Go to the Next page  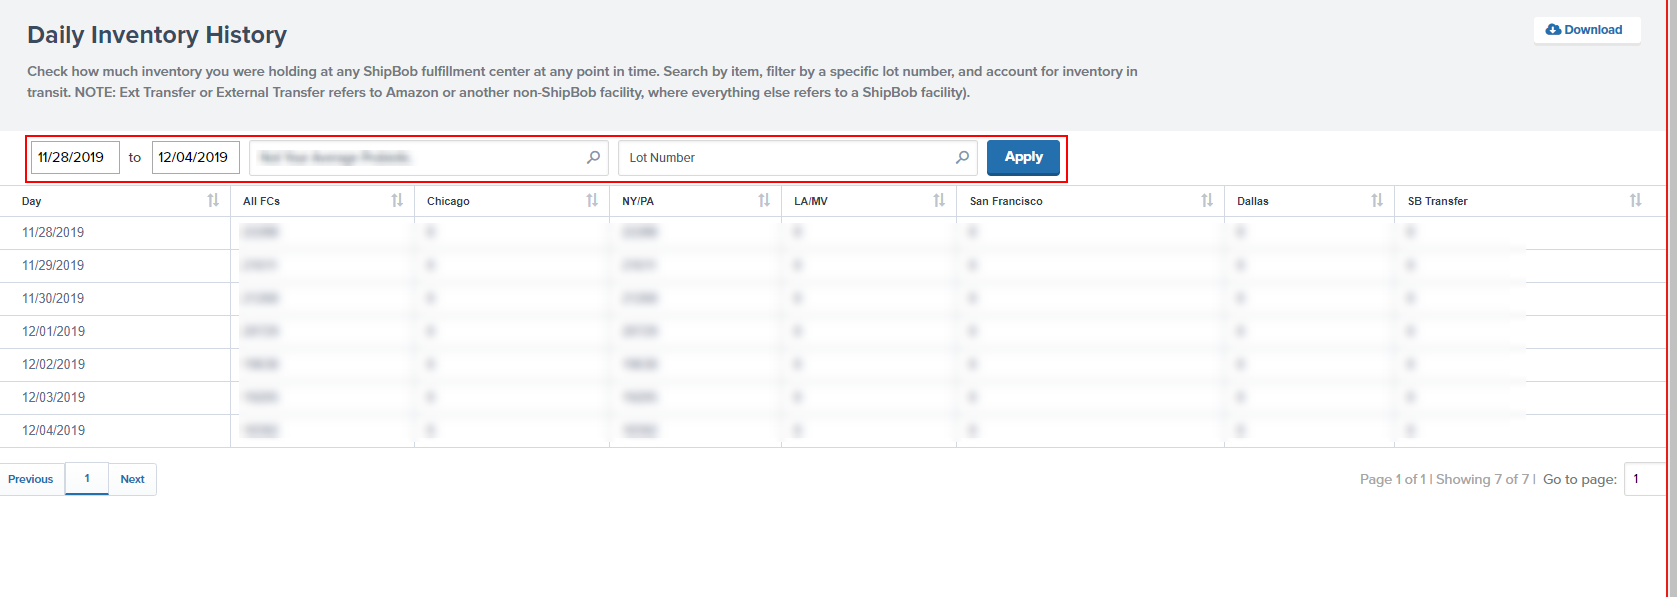pos(132,479)
